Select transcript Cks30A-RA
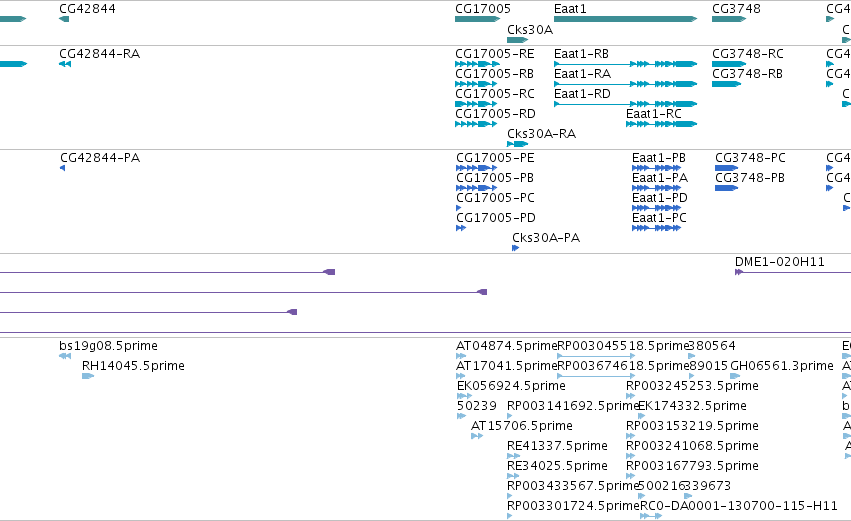 [x=541, y=134]
